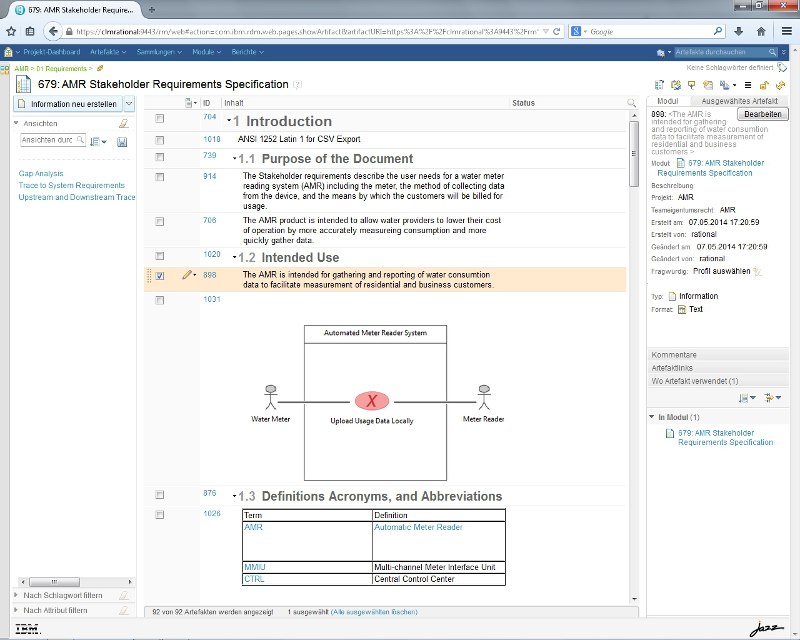
Task: Collapse the In Modul (1) section
Action: click(652, 417)
